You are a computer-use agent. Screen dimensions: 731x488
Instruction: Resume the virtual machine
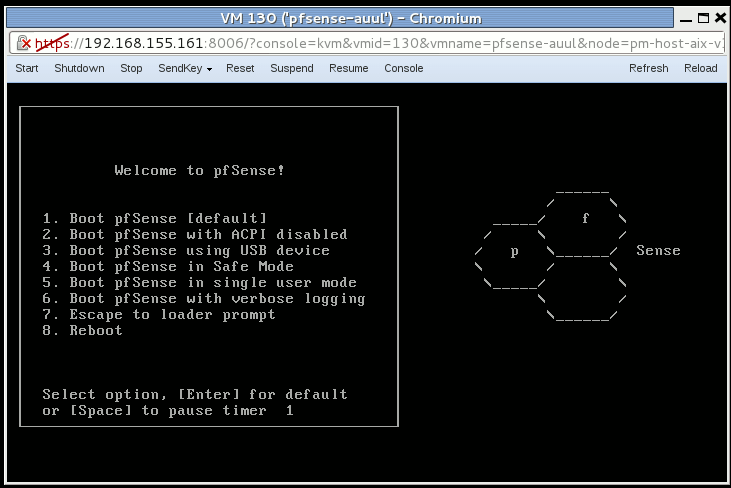[x=349, y=68]
